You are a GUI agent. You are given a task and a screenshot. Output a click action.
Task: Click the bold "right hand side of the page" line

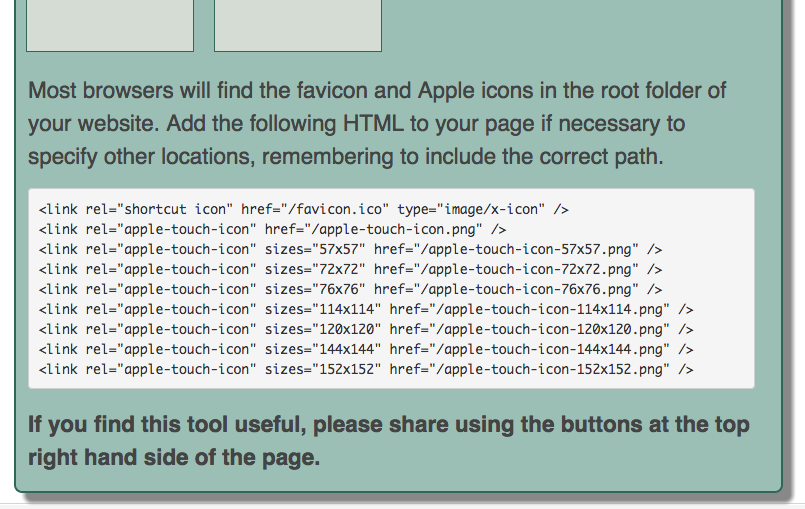174,458
